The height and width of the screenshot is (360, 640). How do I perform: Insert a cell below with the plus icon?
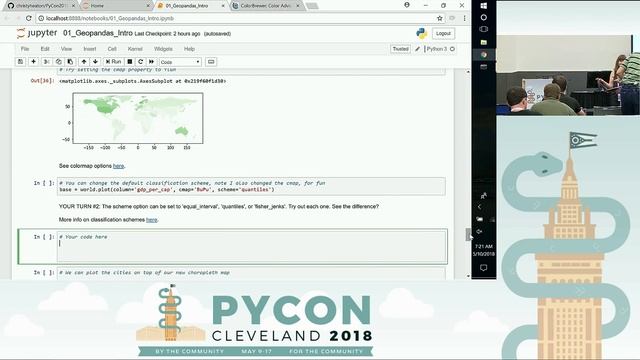33,62
